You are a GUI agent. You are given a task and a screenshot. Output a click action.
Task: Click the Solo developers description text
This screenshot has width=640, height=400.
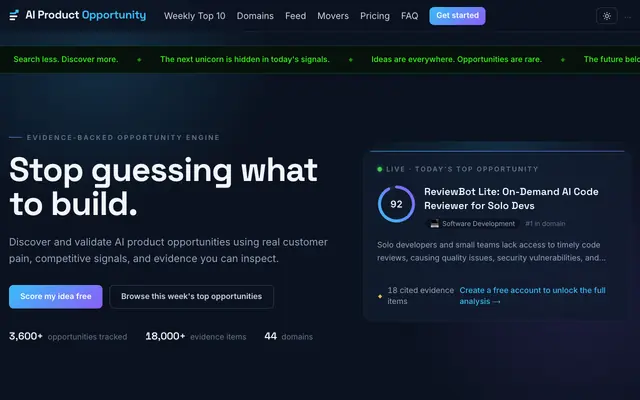tap(491, 251)
